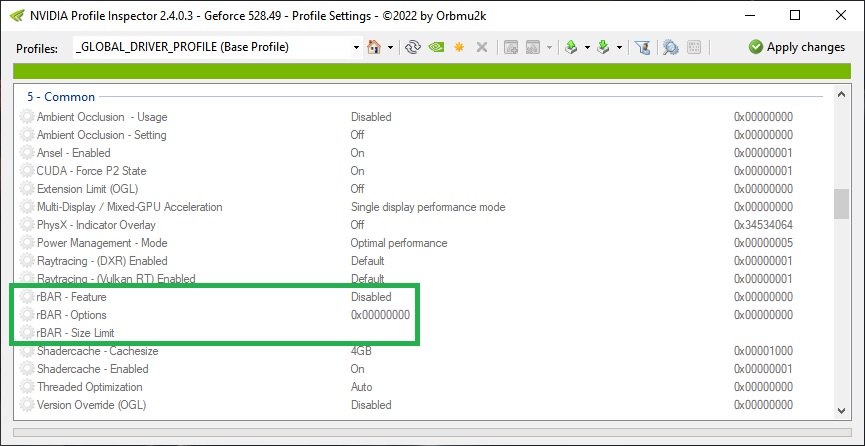The width and height of the screenshot is (865, 446).
Task: Collapse the 5 - Common section header
Action: (x=61, y=97)
